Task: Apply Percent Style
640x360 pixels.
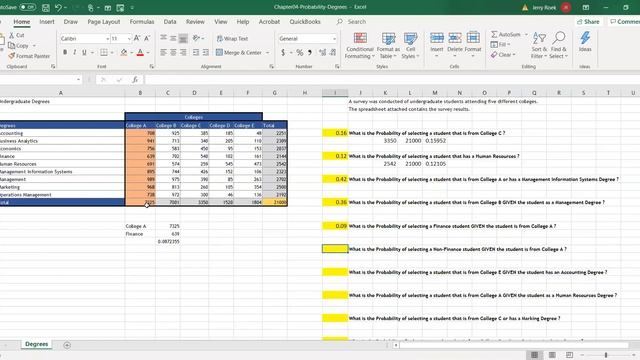Action: tap(300, 53)
